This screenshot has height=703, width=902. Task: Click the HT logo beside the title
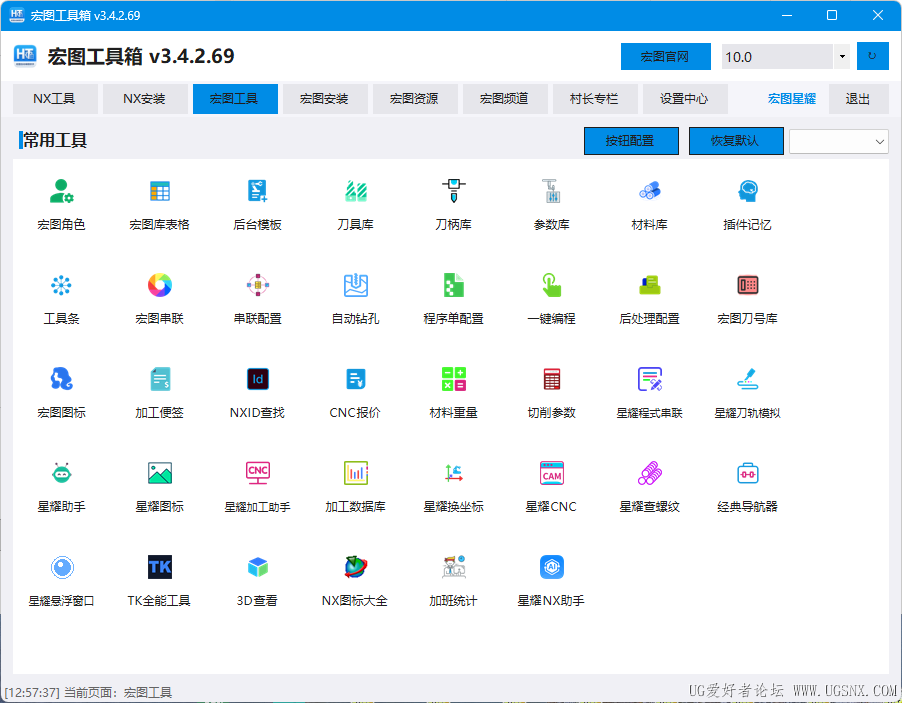(x=25, y=56)
